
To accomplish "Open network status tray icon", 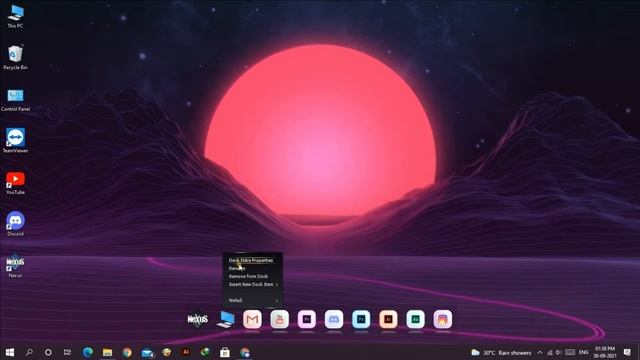I will click(550, 353).
